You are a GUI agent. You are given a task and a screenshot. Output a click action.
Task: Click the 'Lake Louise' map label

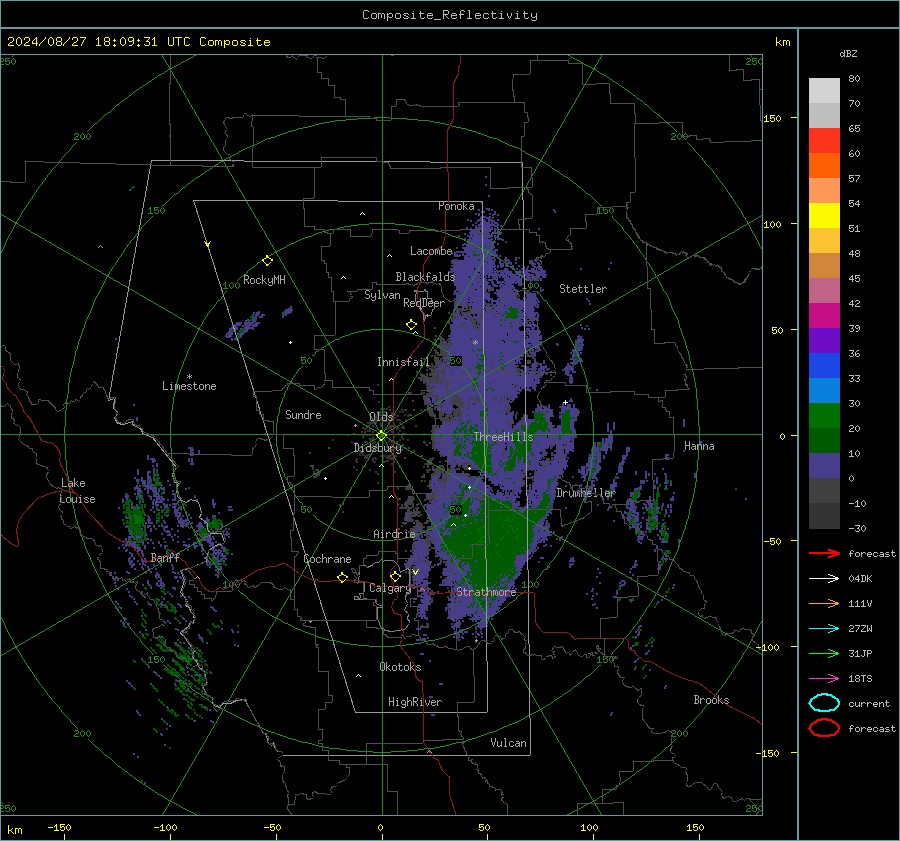pos(77,491)
